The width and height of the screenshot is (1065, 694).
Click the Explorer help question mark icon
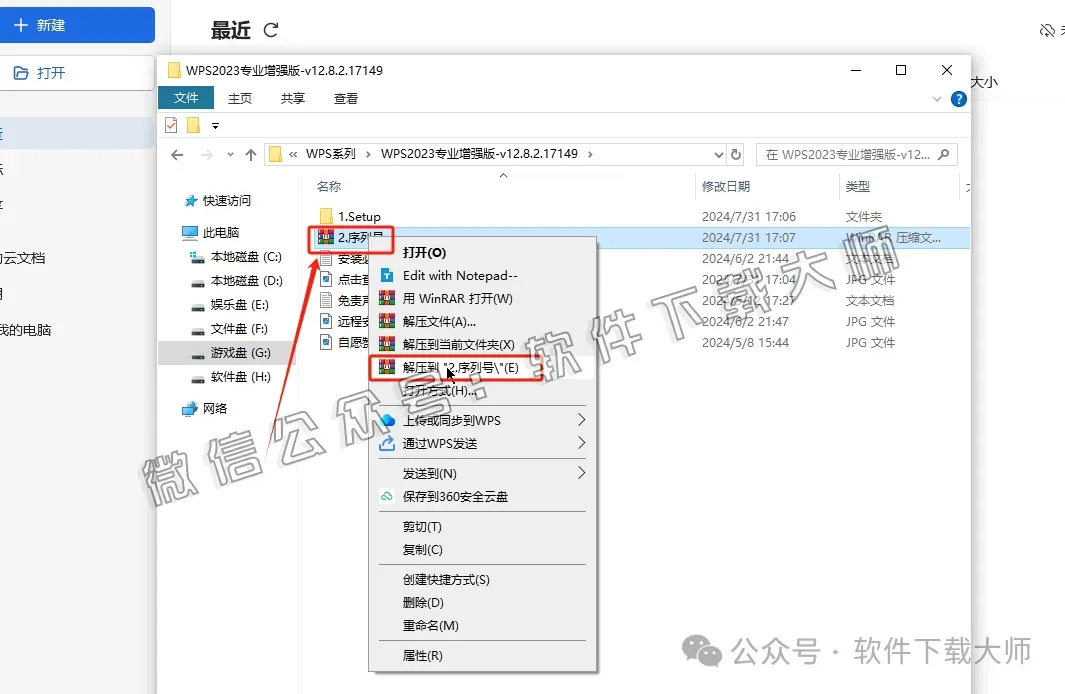coord(958,99)
